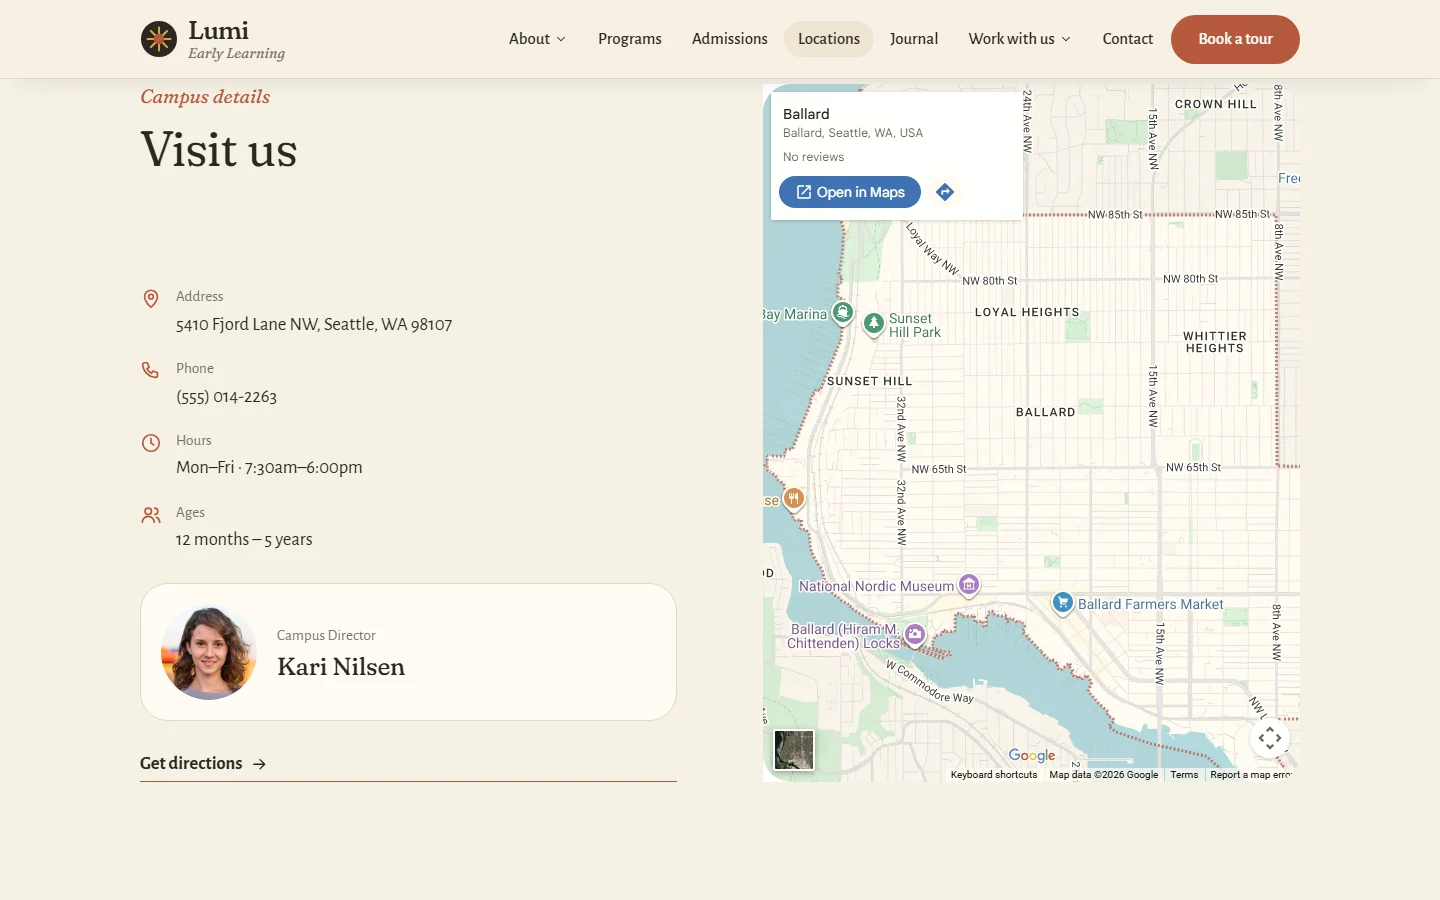Expand the About dropdown menu

[x=537, y=39]
